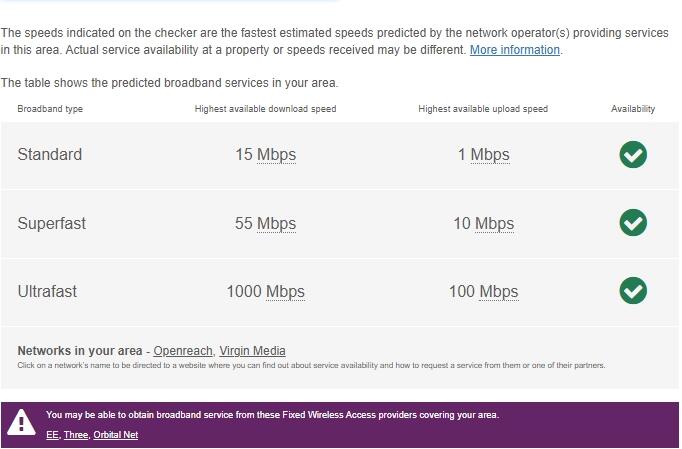The height and width of the screenshot is (449, 682).
Task: Click the Ultrafast availability green checkmark icon
Action: click(x=633, y=291)
